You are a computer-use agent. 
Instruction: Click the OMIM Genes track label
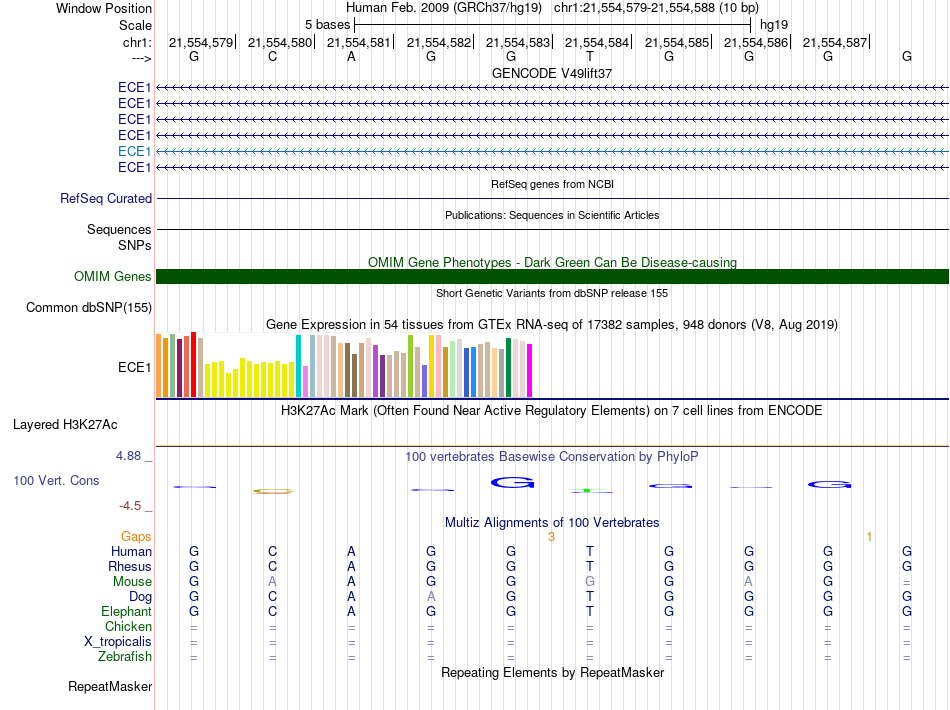(x=112, y=277)
